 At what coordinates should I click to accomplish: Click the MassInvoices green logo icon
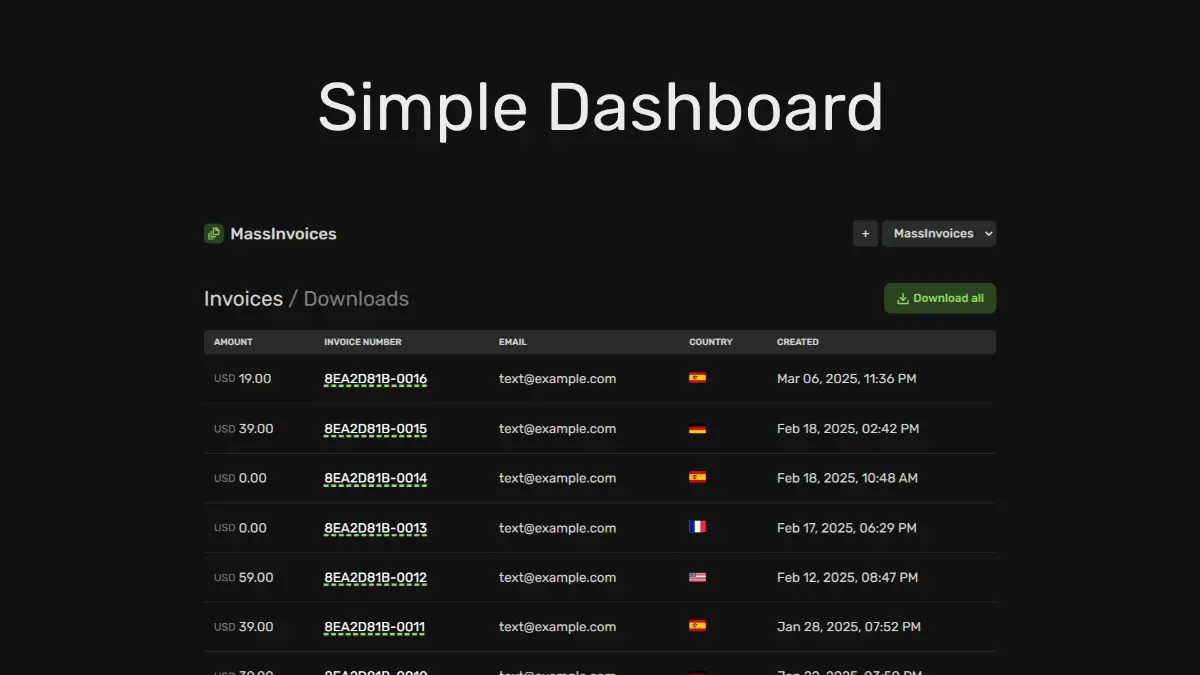pyautogui.click(x=213, y=234)
